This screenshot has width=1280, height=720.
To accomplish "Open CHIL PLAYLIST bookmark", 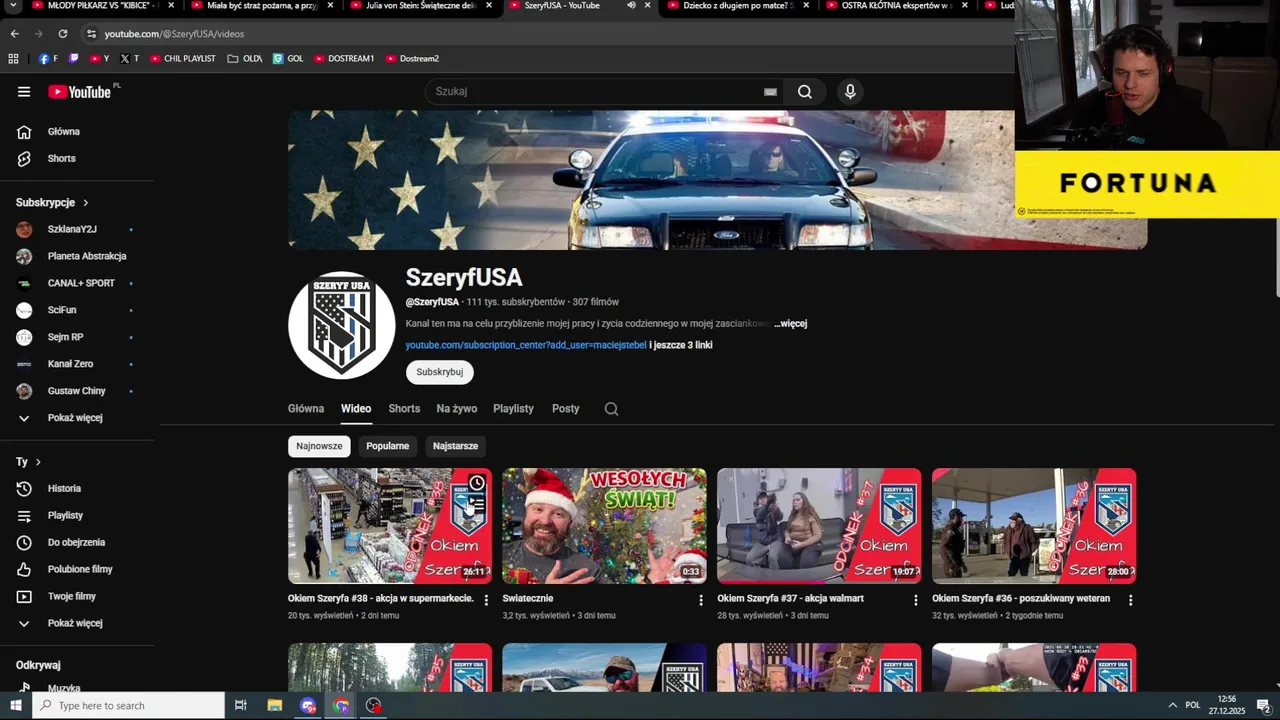I will pos(182,58).
